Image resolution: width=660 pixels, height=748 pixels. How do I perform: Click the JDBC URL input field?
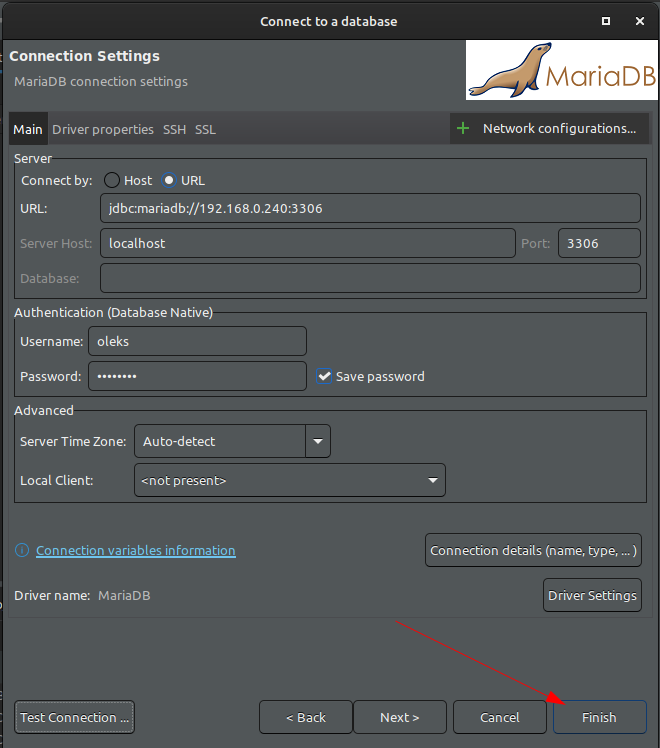pos(370,208)
